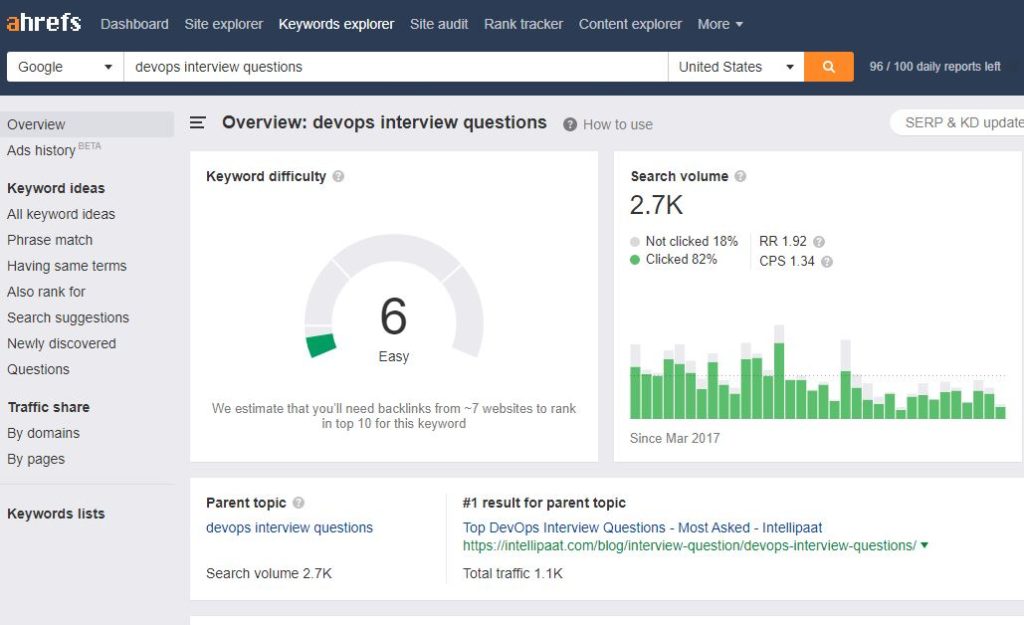
Task: Click the Since Mar 2017 label
Action: (x=675, y=438)
